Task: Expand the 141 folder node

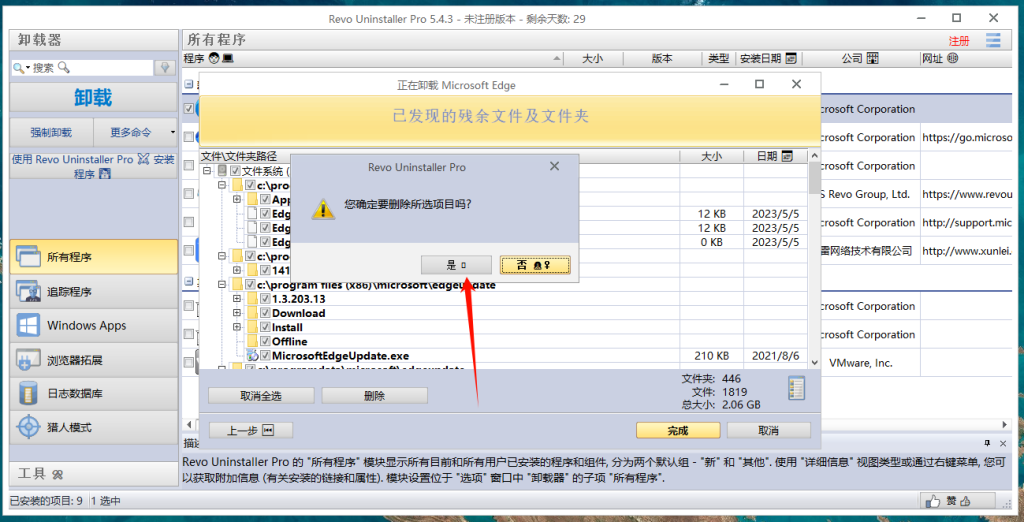Action: [237, 270]
